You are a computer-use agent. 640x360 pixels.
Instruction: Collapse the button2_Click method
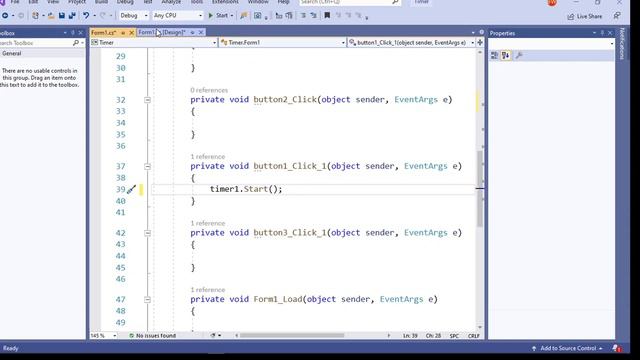coord(147,100)
